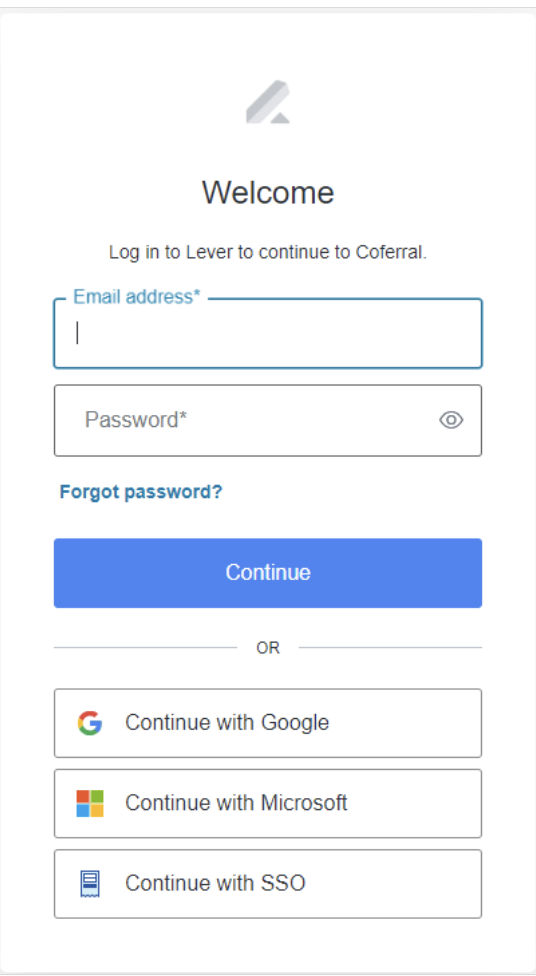Click the Google G logo icon
The height and width of the screenshot is (976, 536).
click(x=90, y=723)
